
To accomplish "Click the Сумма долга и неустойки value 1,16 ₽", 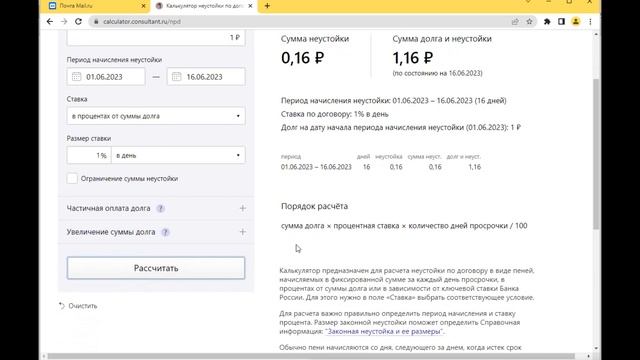I will click(x=413, y=58).
